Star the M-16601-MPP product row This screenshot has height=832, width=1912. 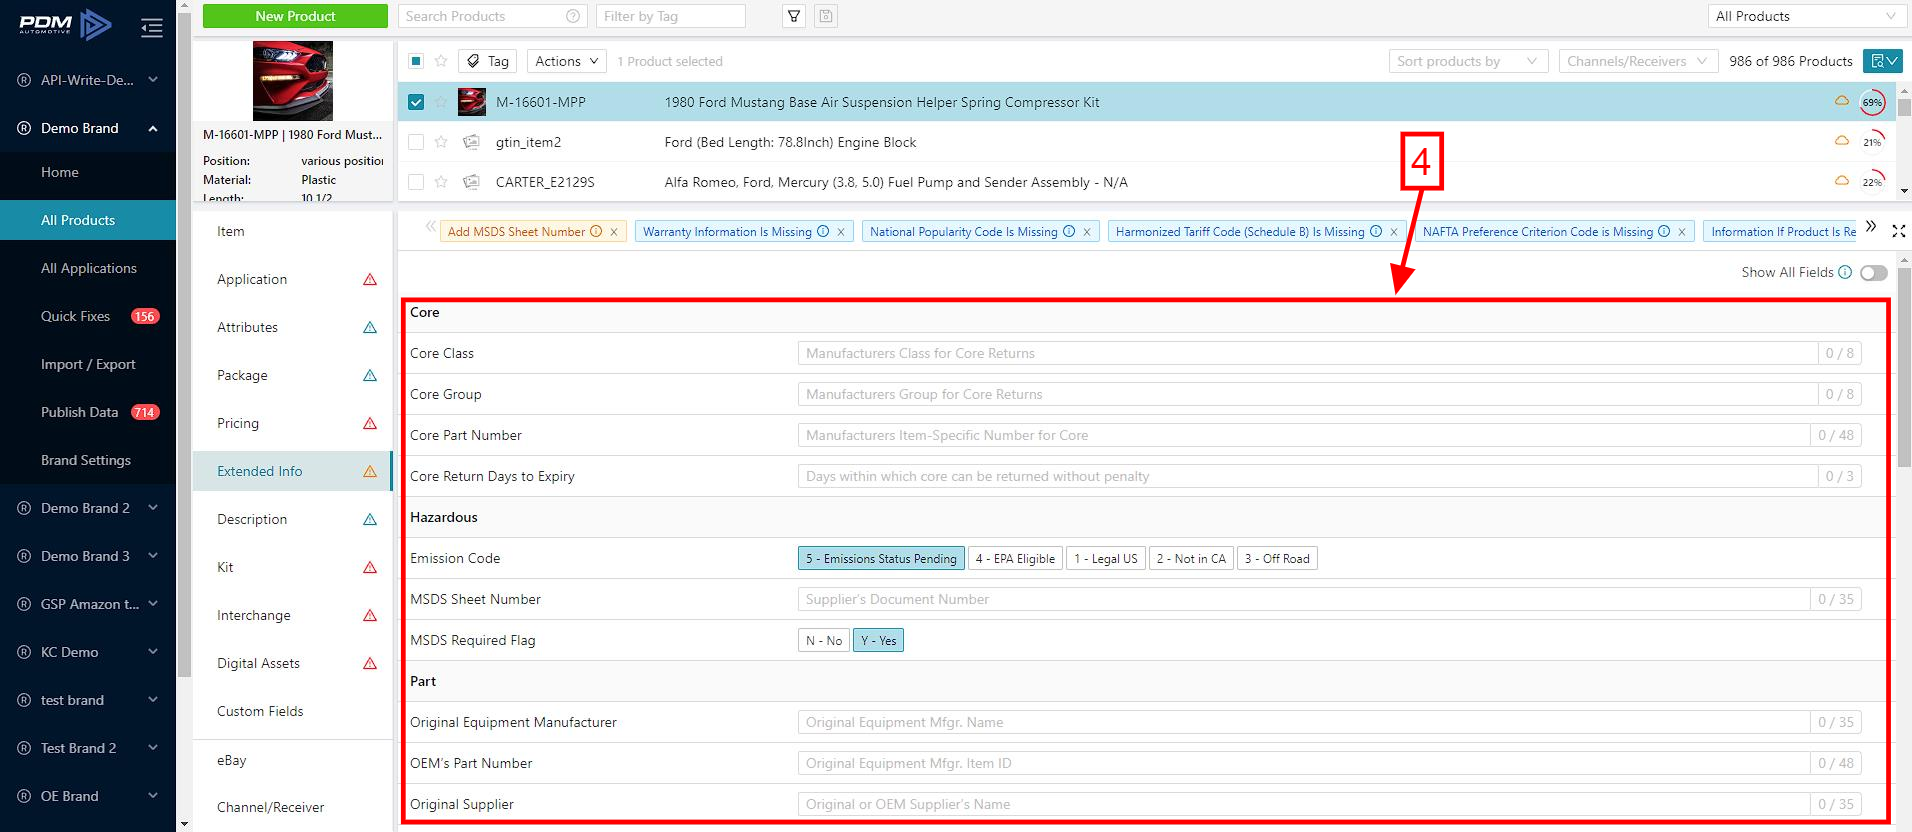441,102
